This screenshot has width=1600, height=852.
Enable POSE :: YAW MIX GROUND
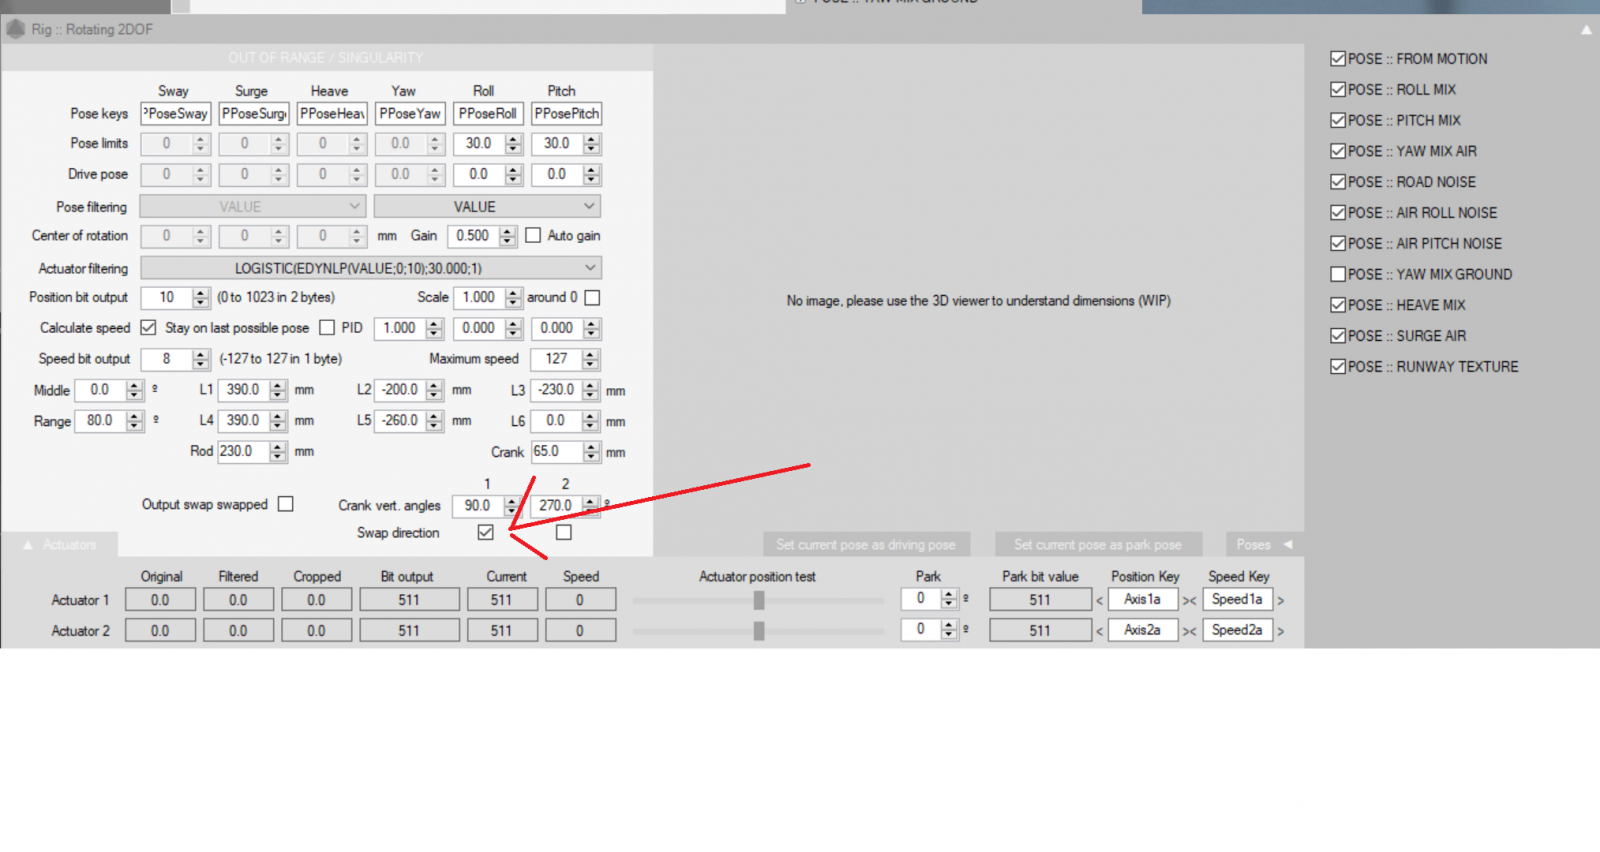tap(1338, 274)
